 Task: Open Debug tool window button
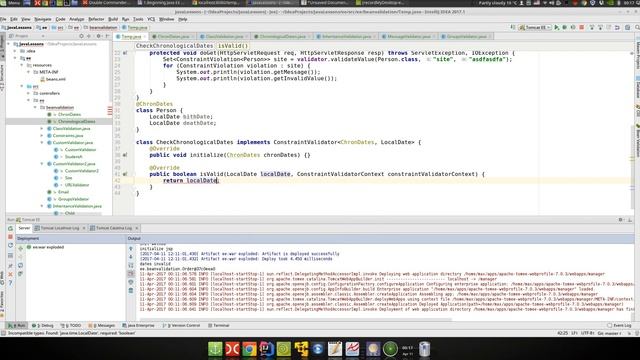click(43, 326)
